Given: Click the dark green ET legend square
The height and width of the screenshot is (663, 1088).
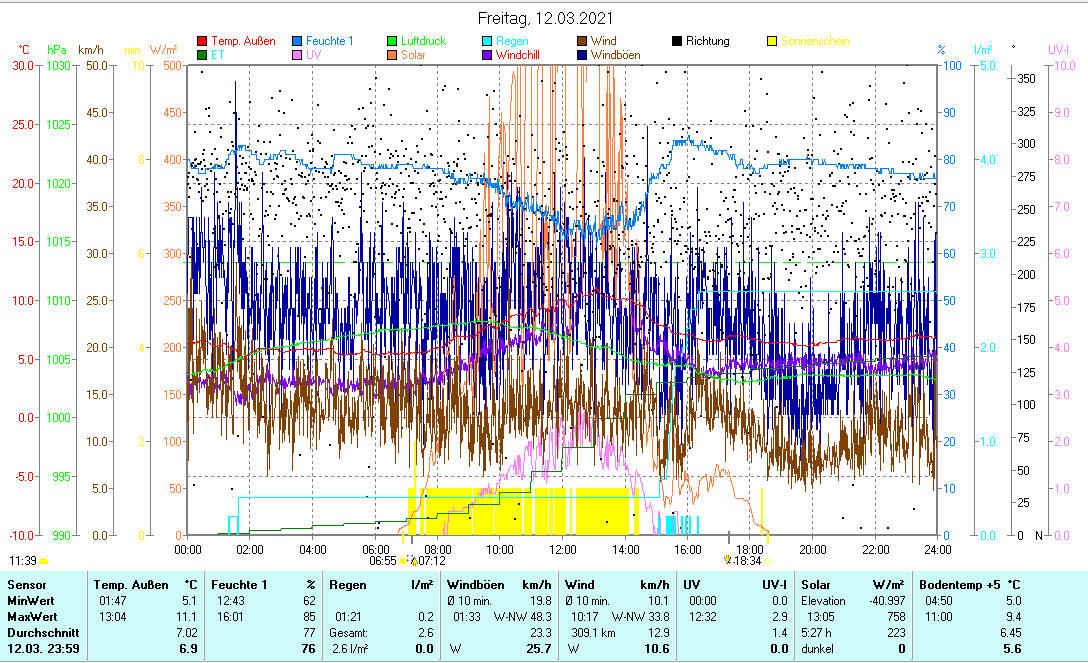Looking at the screenshot, I should click(x=202, y=55).
